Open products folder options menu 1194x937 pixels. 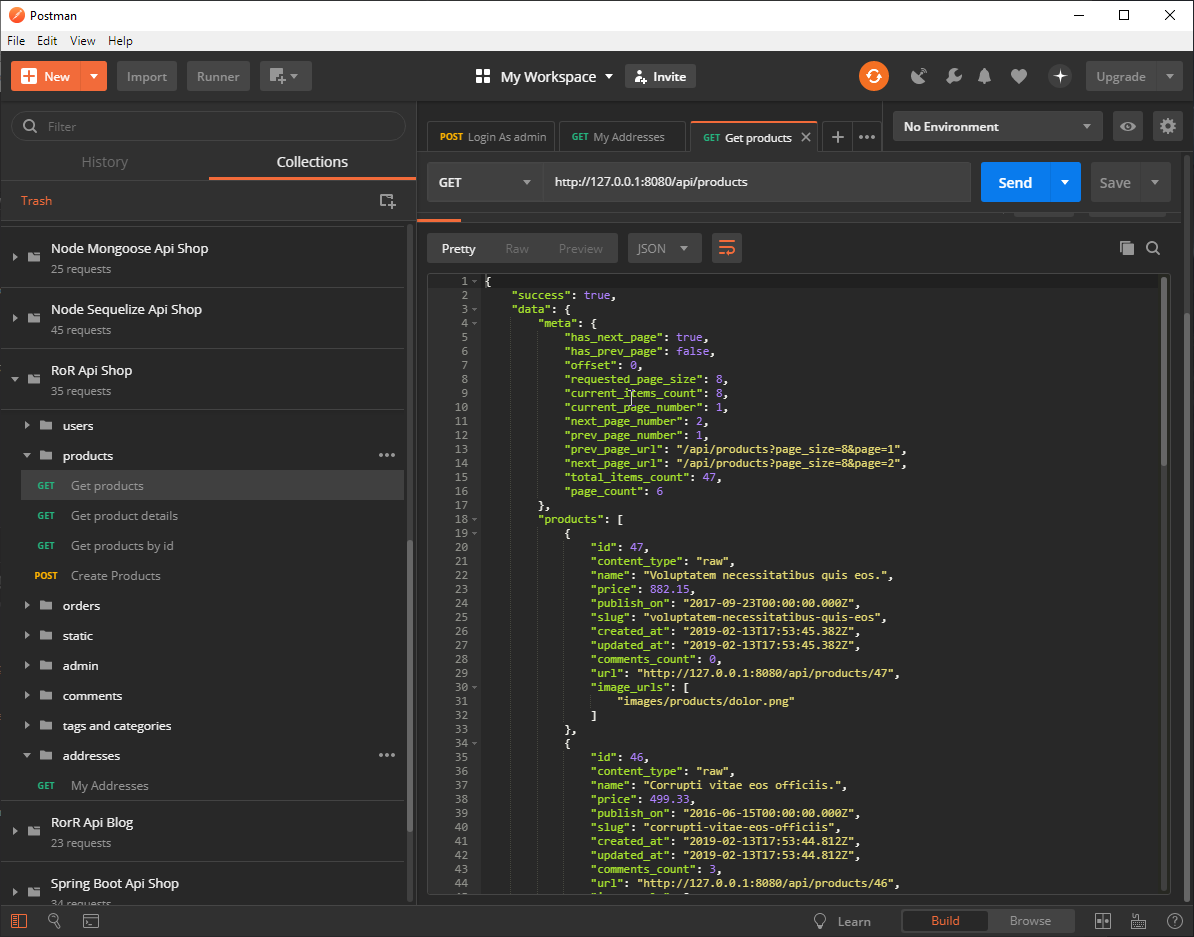pyautogui.click(x=387, y=456)
